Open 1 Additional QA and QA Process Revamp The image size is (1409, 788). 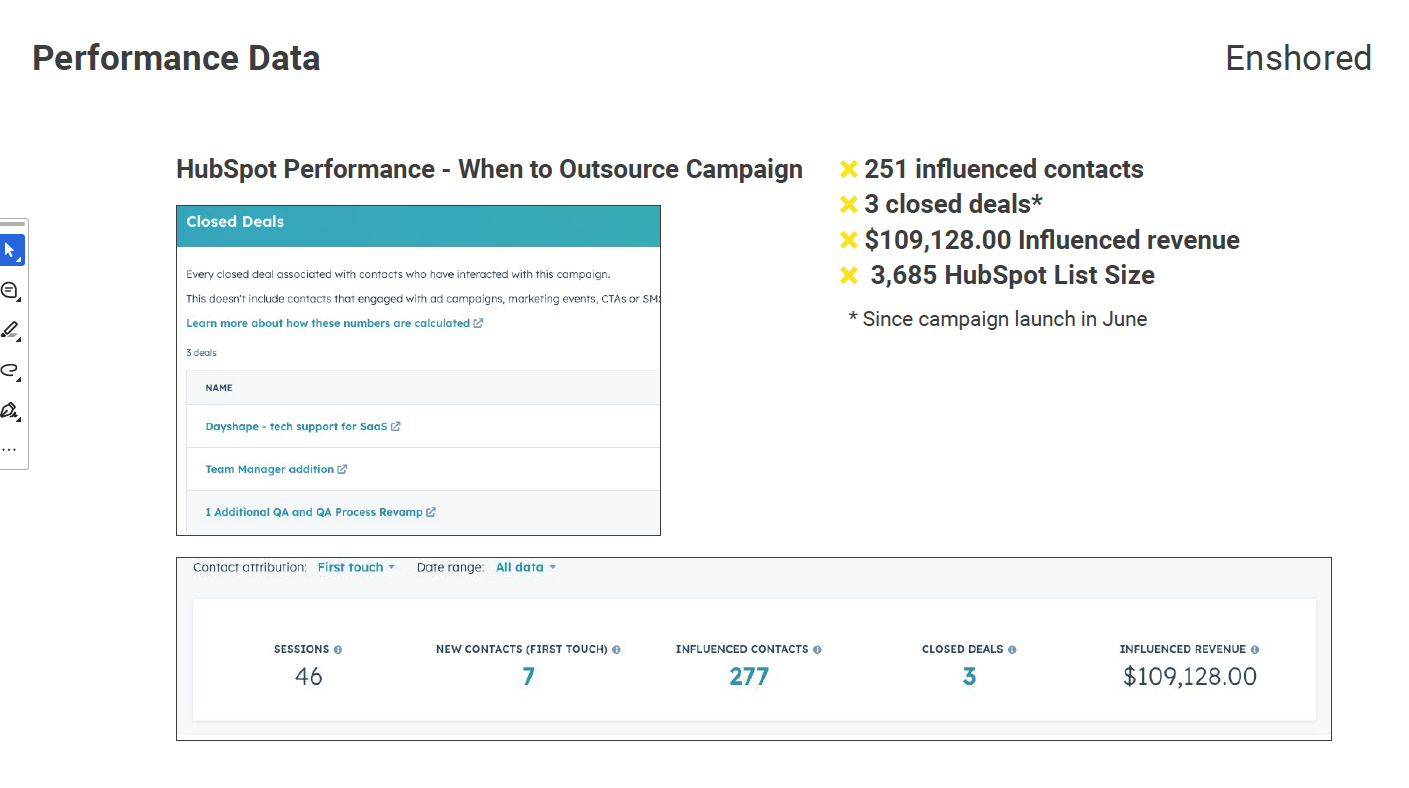[x=314, y=512]
